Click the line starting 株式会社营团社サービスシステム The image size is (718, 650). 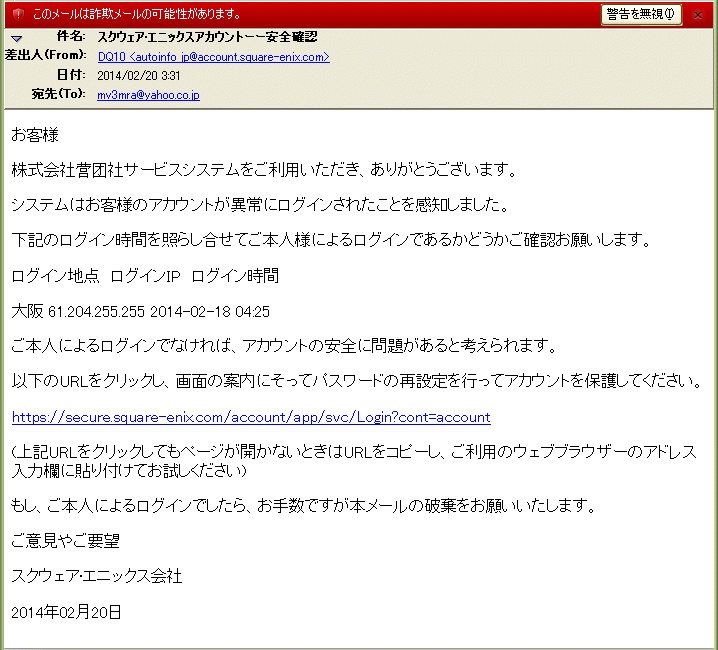point(264,170)
